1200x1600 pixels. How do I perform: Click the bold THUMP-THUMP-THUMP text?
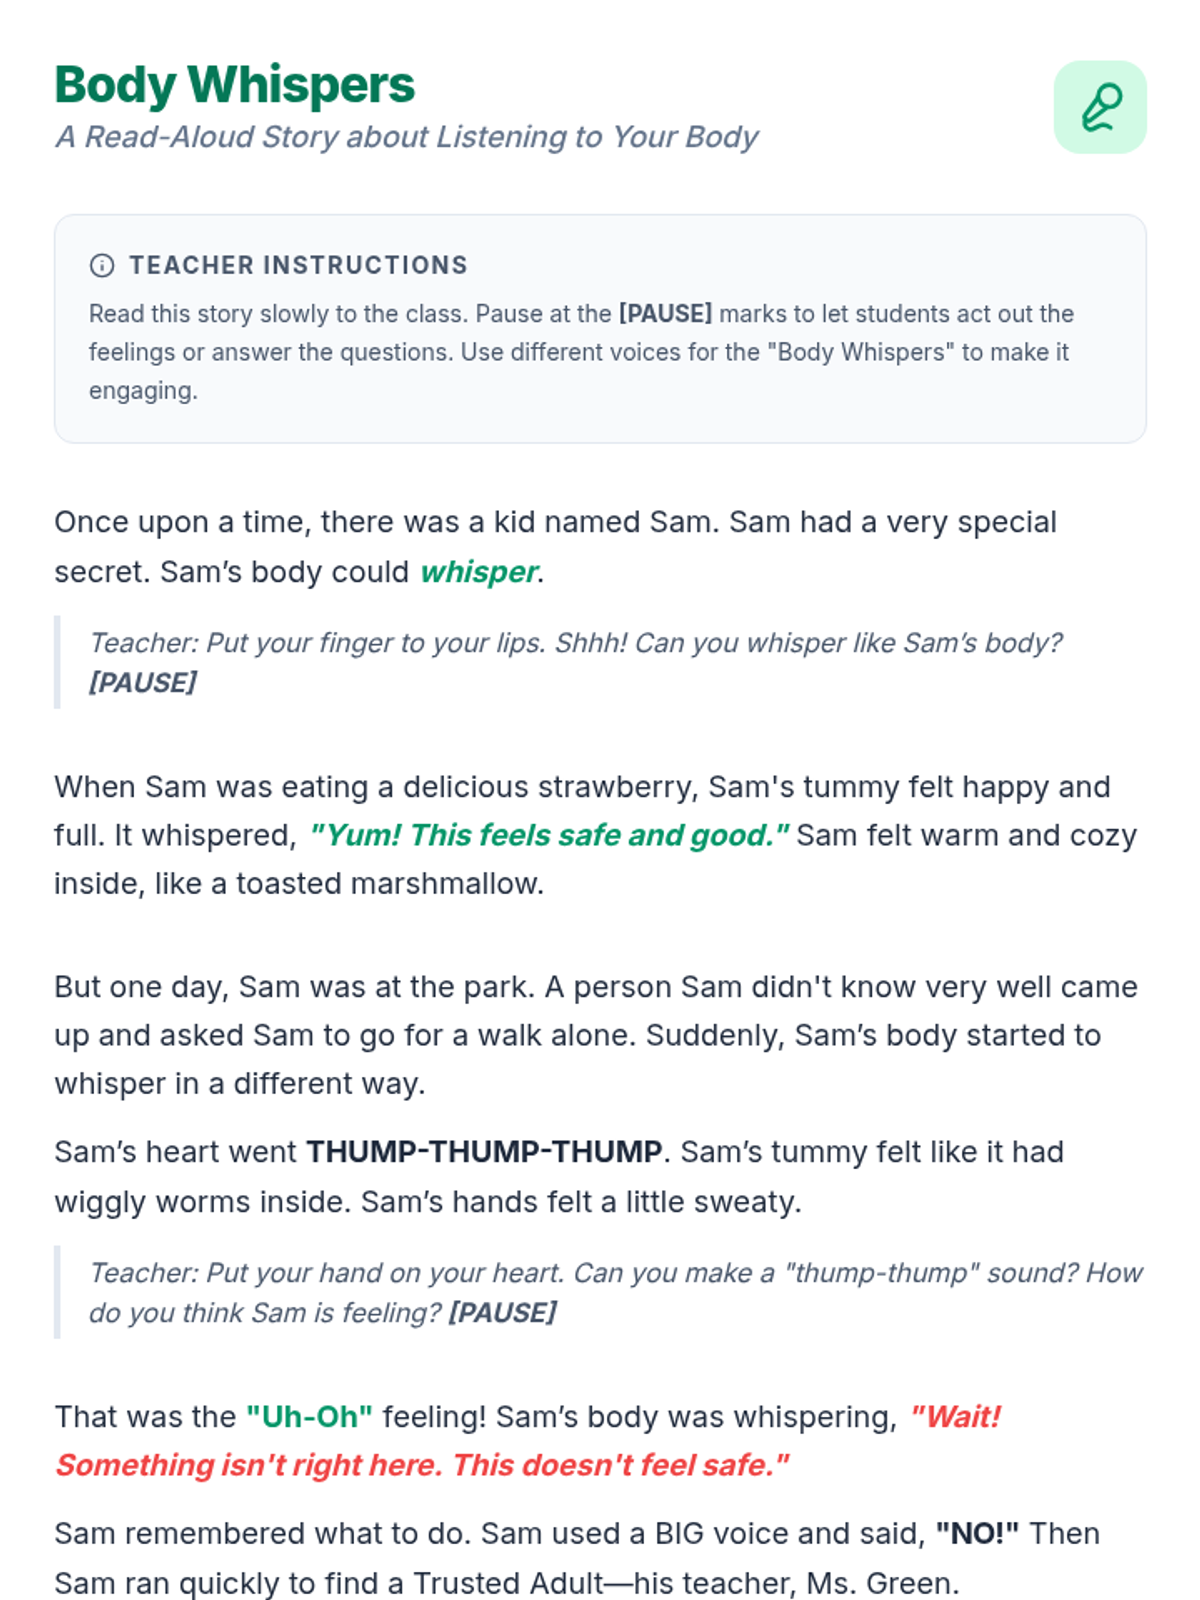click(x=484, y=1152)
